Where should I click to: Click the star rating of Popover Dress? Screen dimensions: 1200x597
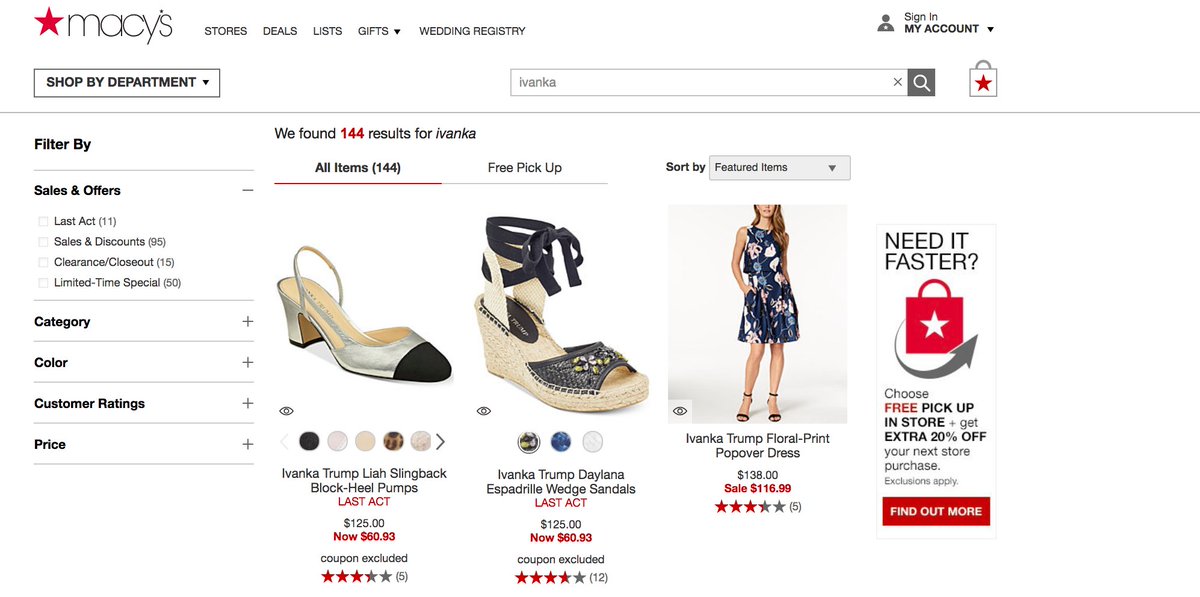pyautogui.click(x=750, y=507)
